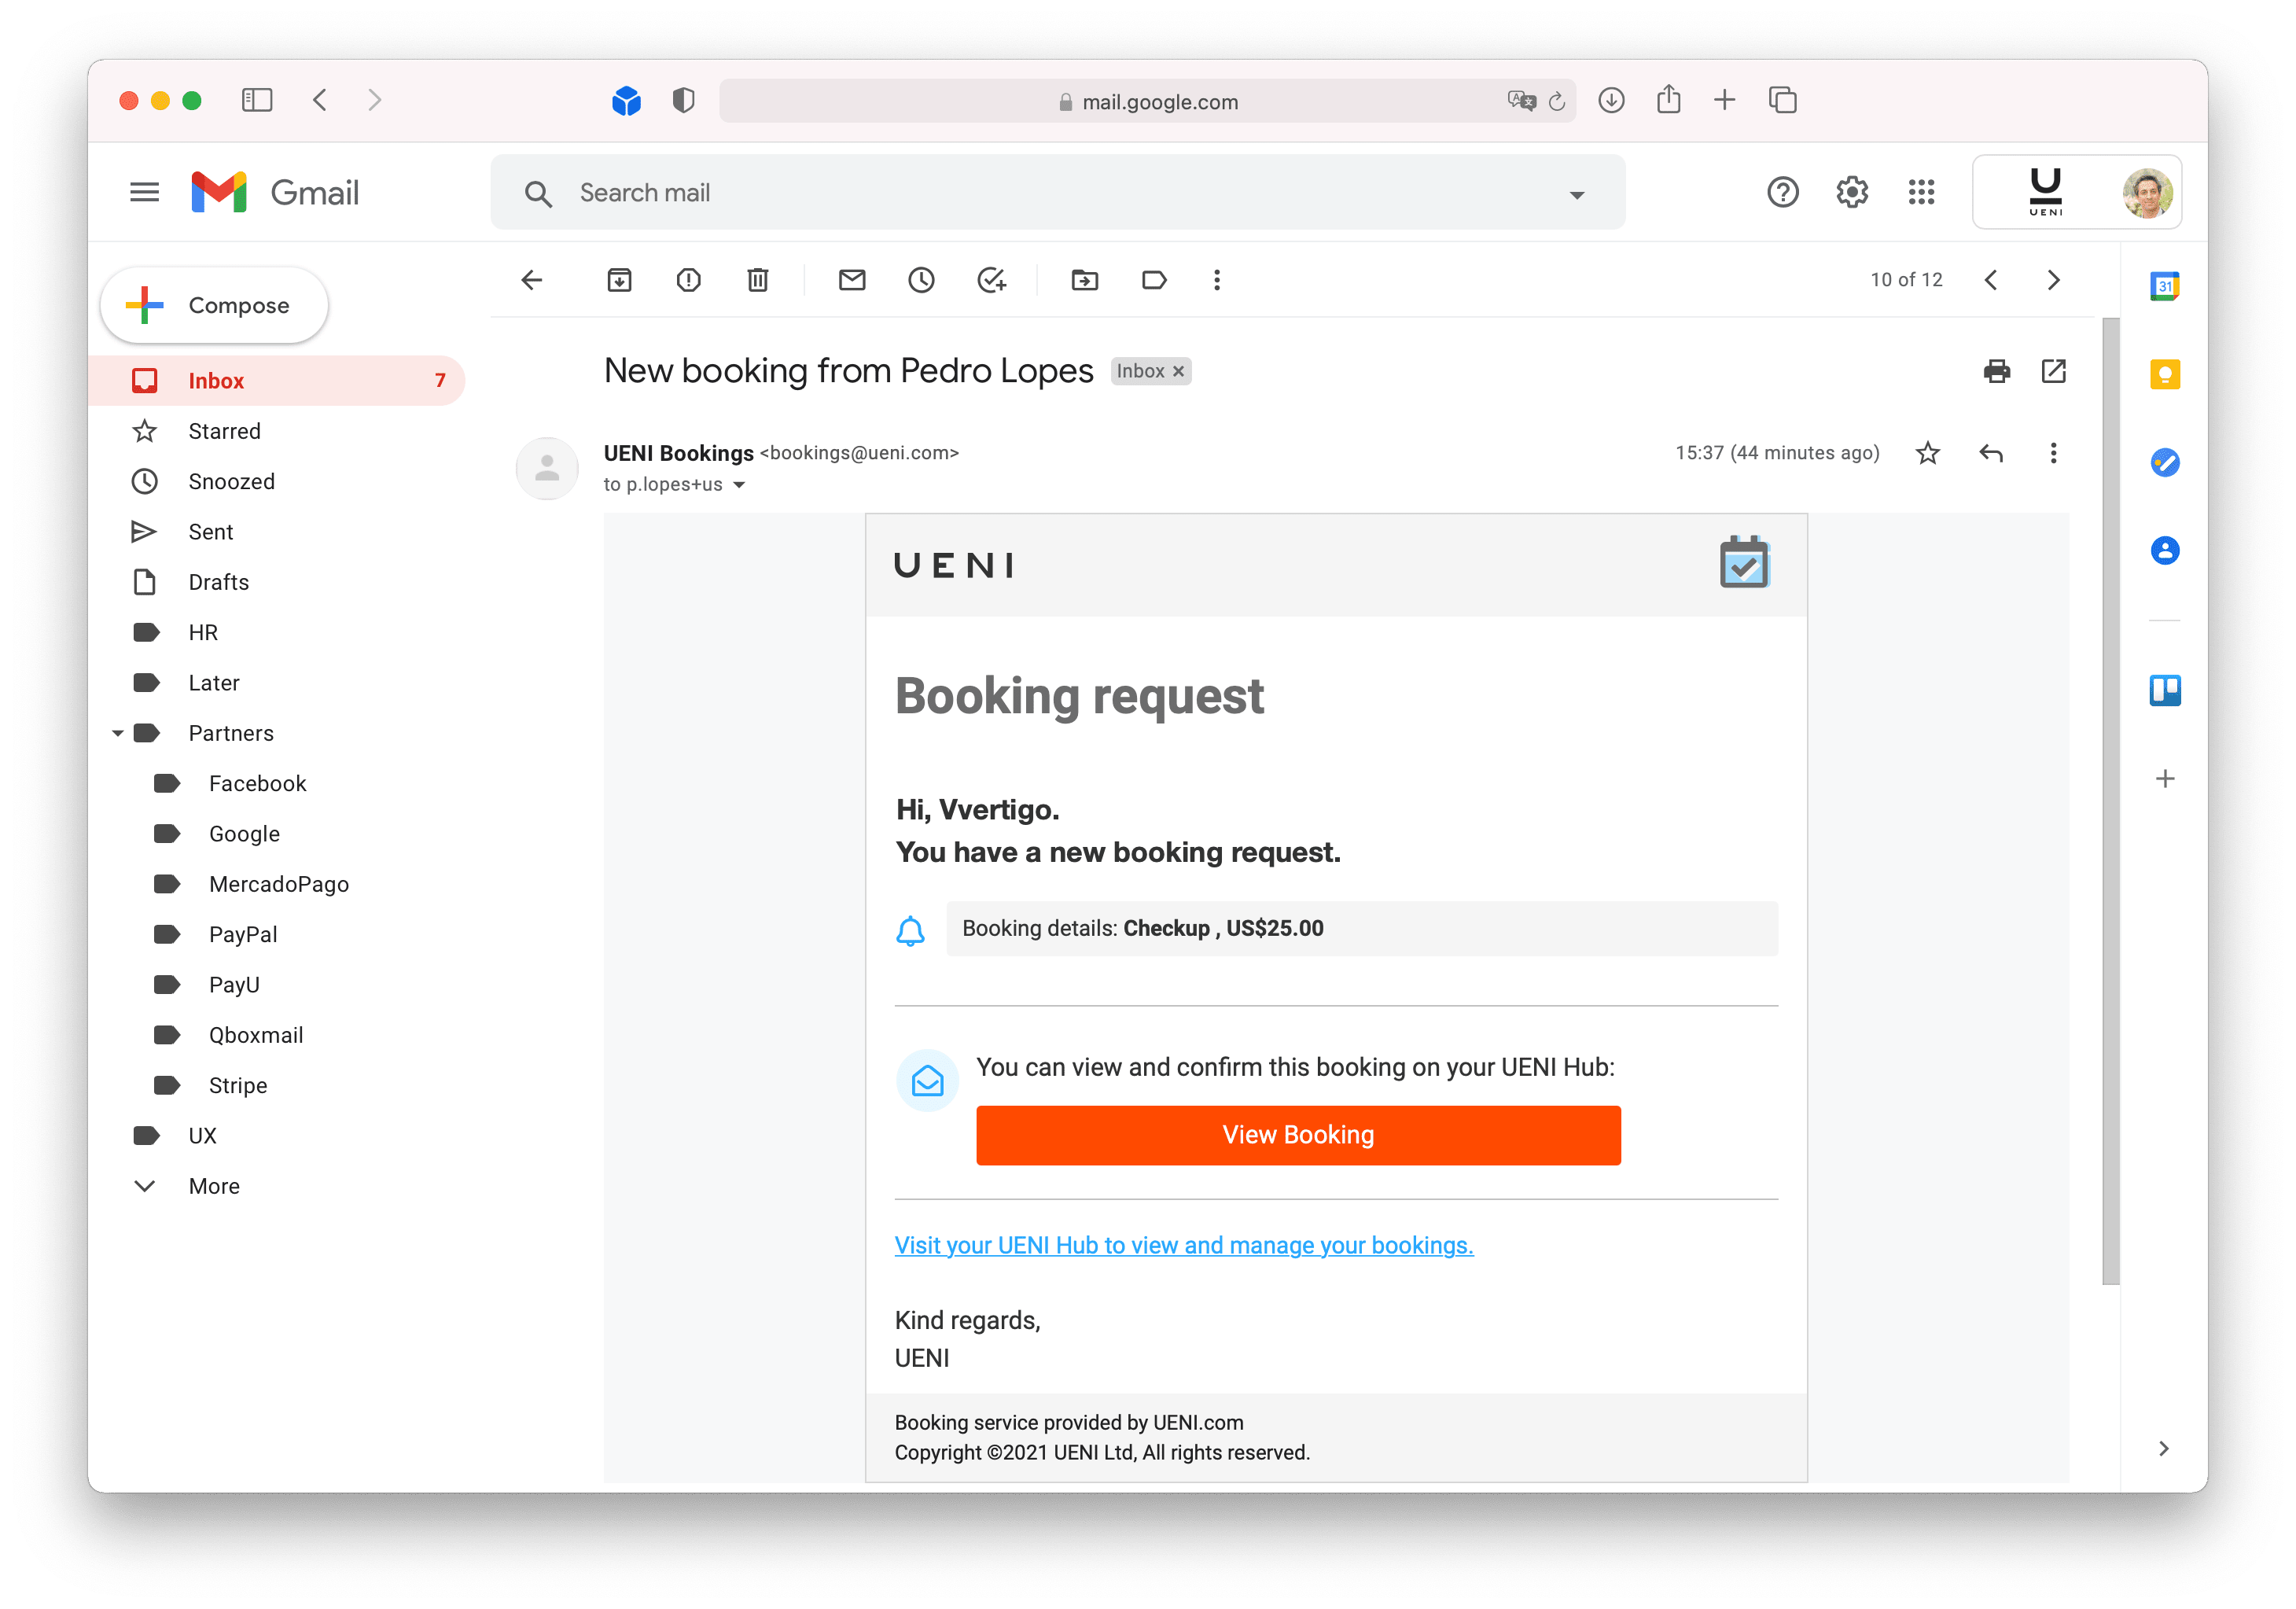Viewport: 2296px width, 1609px height.
Task: Show Safari tab overview
Action: [1782, 100]
